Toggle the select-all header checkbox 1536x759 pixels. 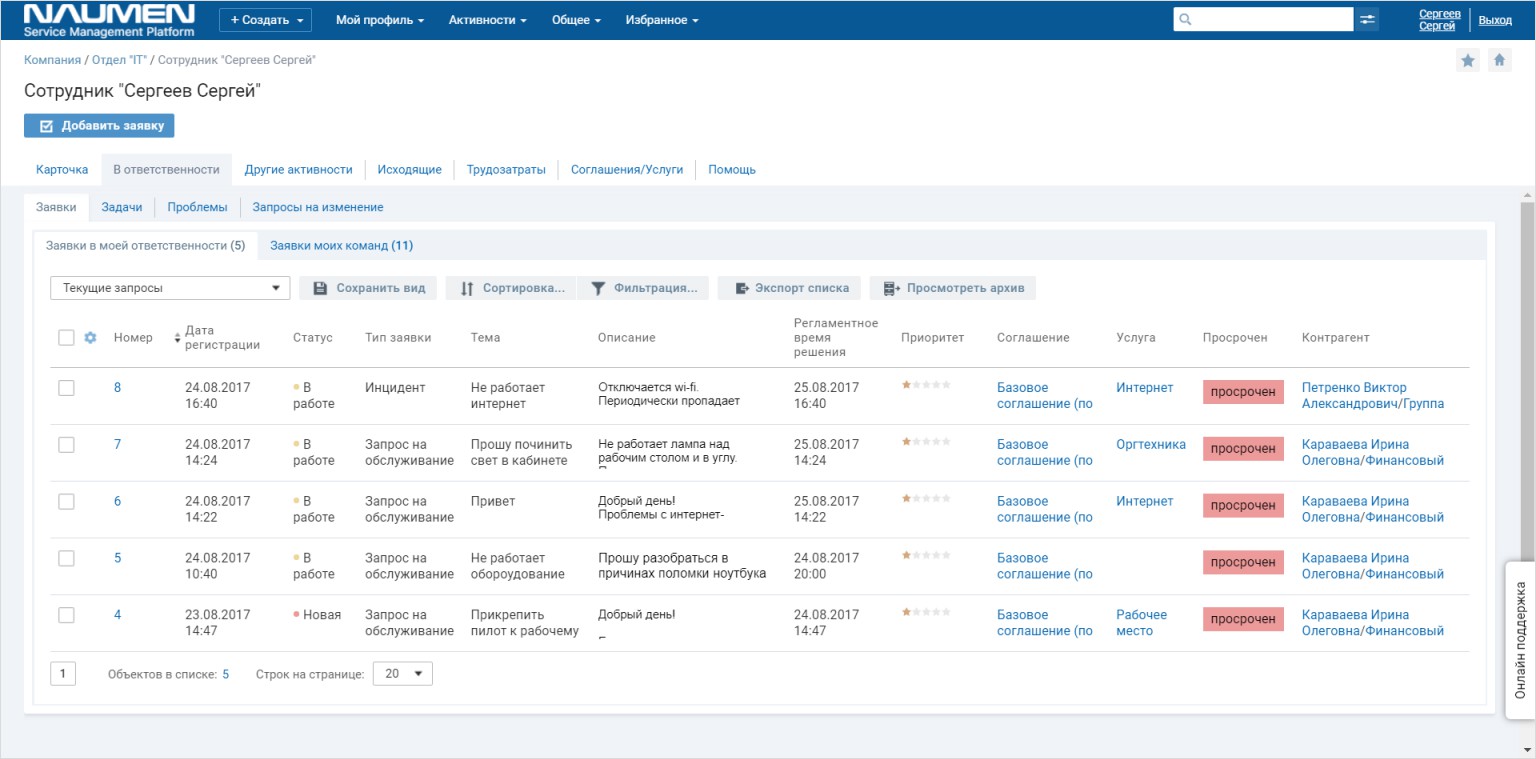[x=66, y=338]
